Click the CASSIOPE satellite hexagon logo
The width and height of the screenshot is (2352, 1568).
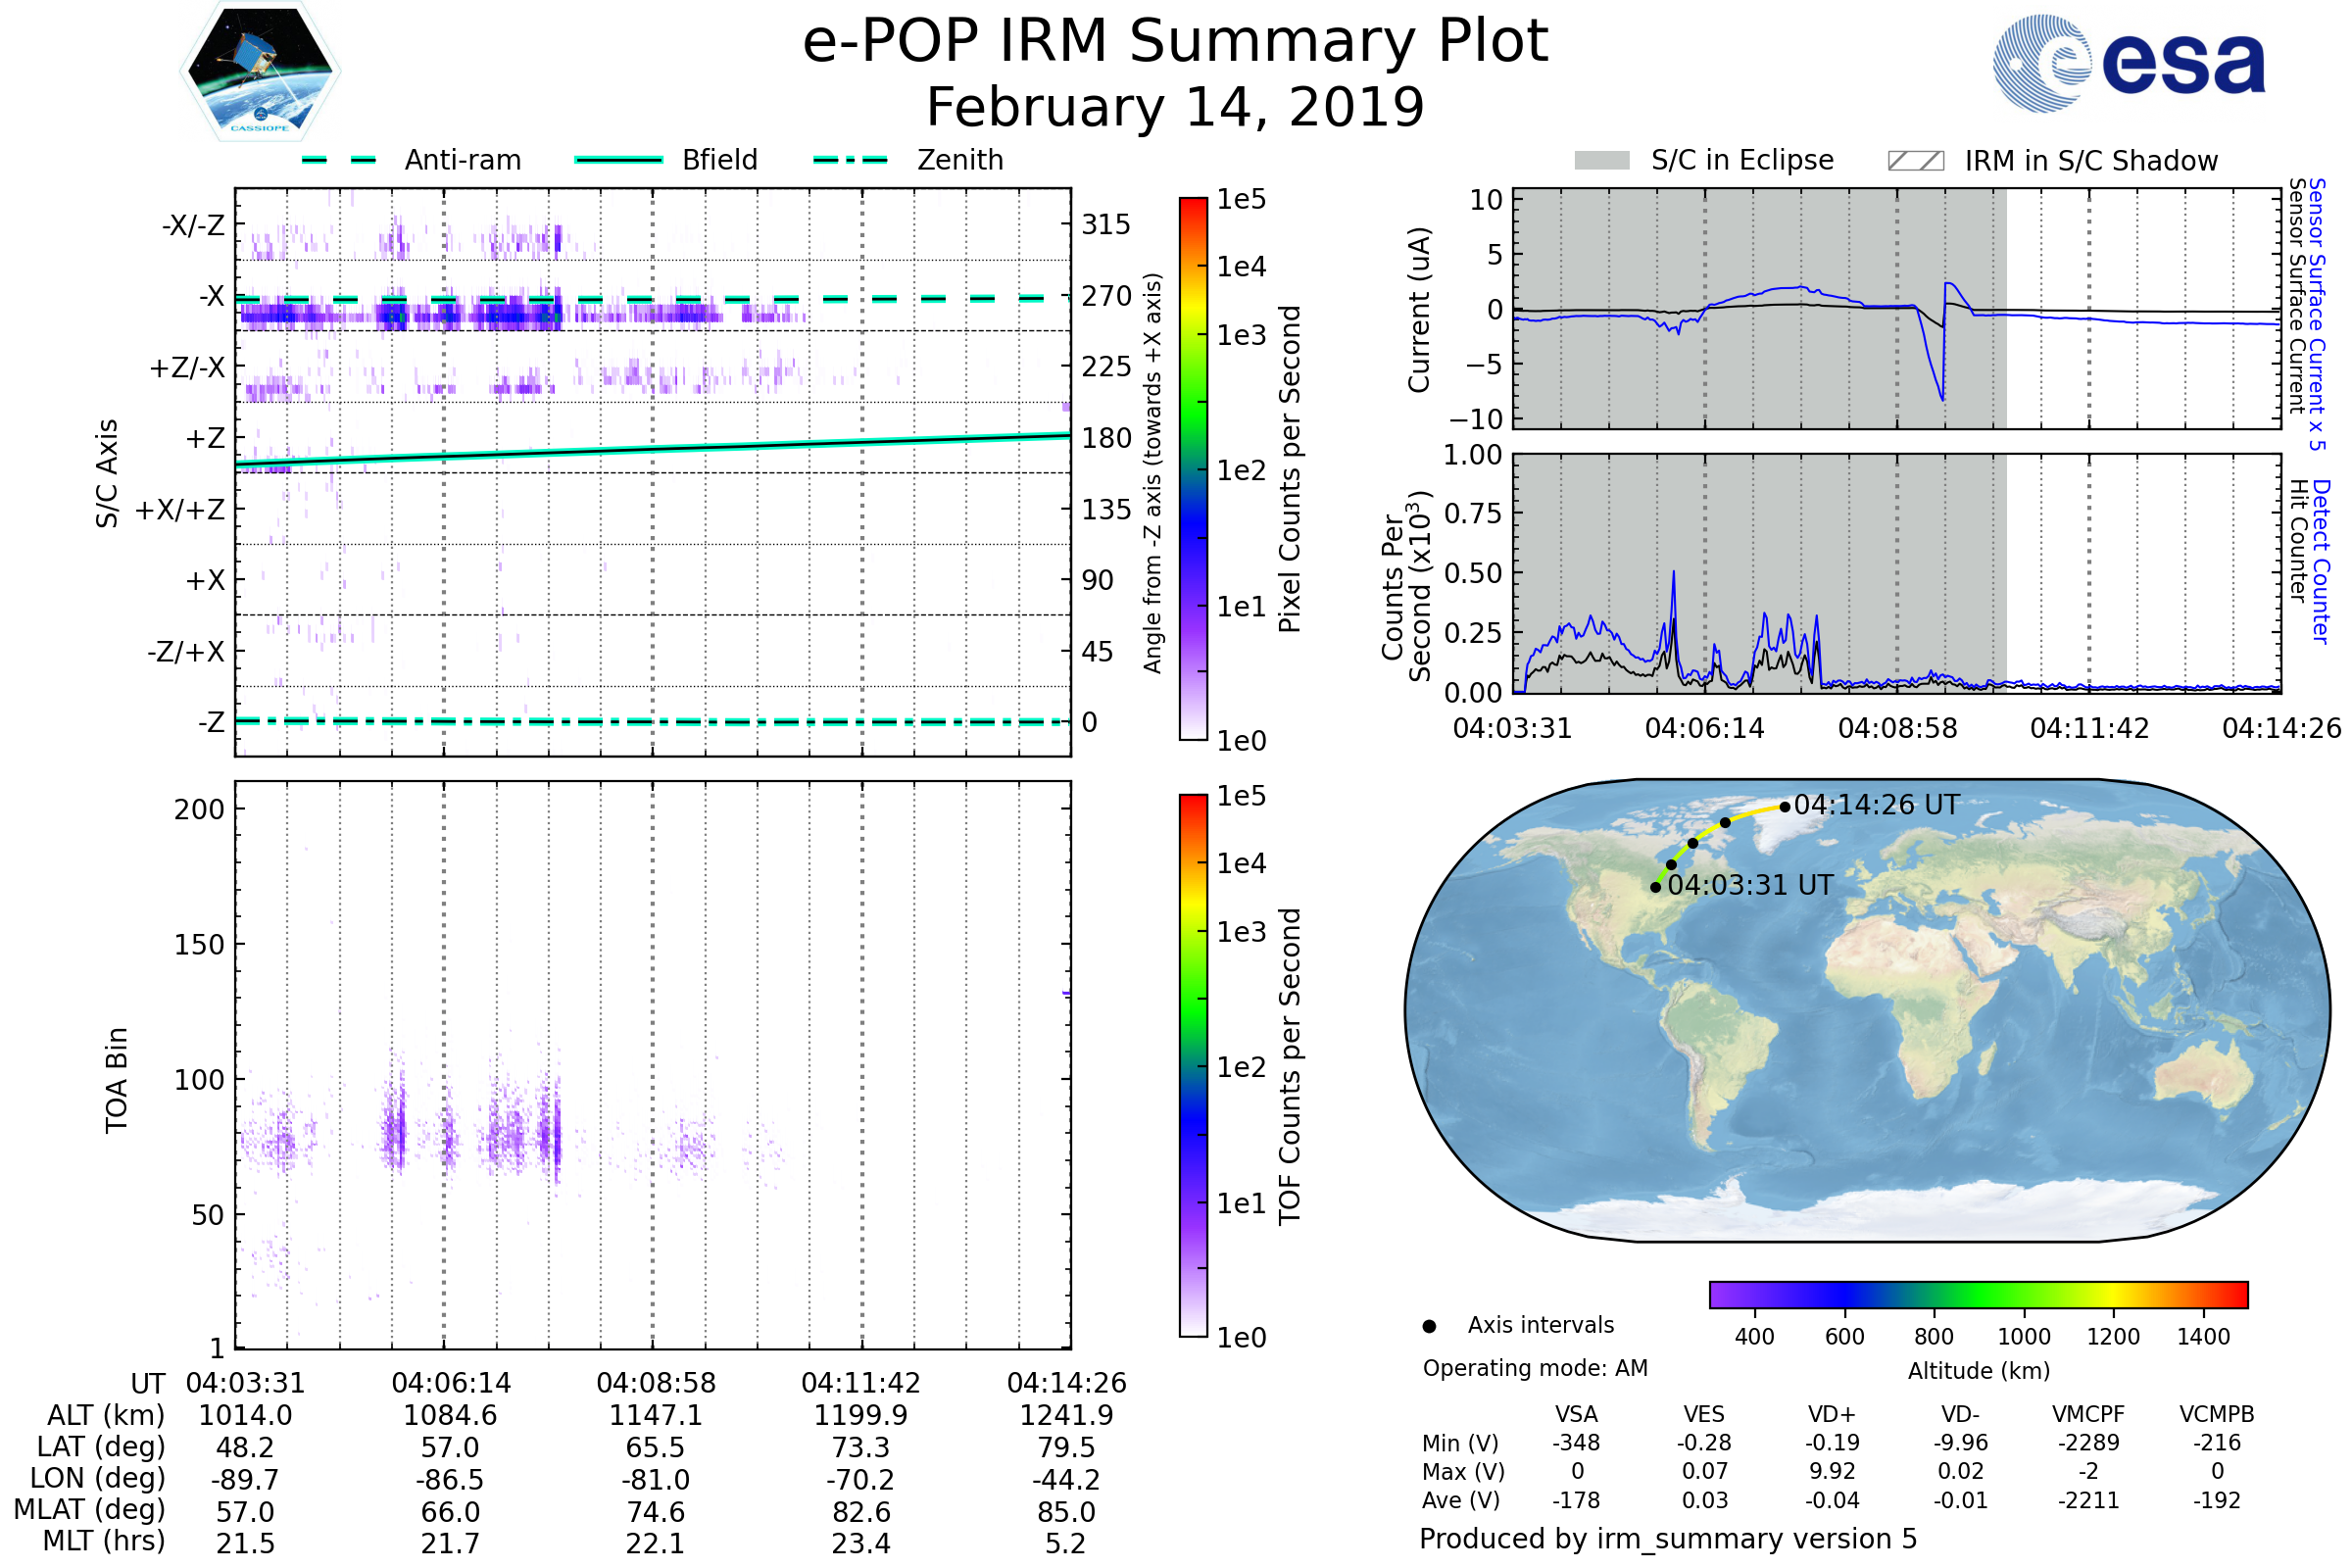(260, 72)
